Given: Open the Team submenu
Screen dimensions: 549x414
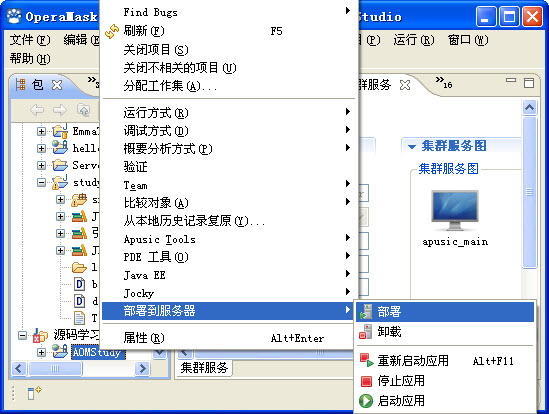Looking at the screenshot, I should (230, 185).
